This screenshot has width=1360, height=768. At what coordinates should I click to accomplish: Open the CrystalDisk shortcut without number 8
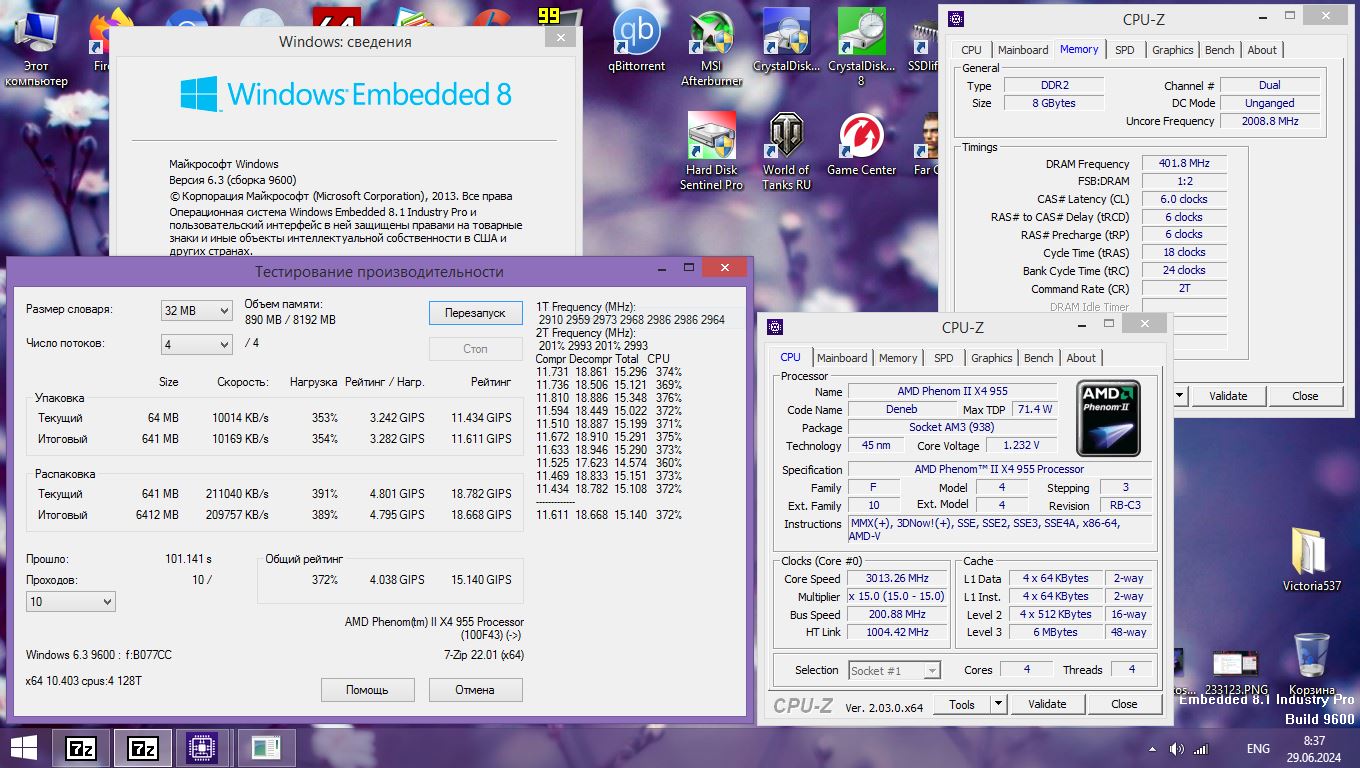[x=786, y=40]
